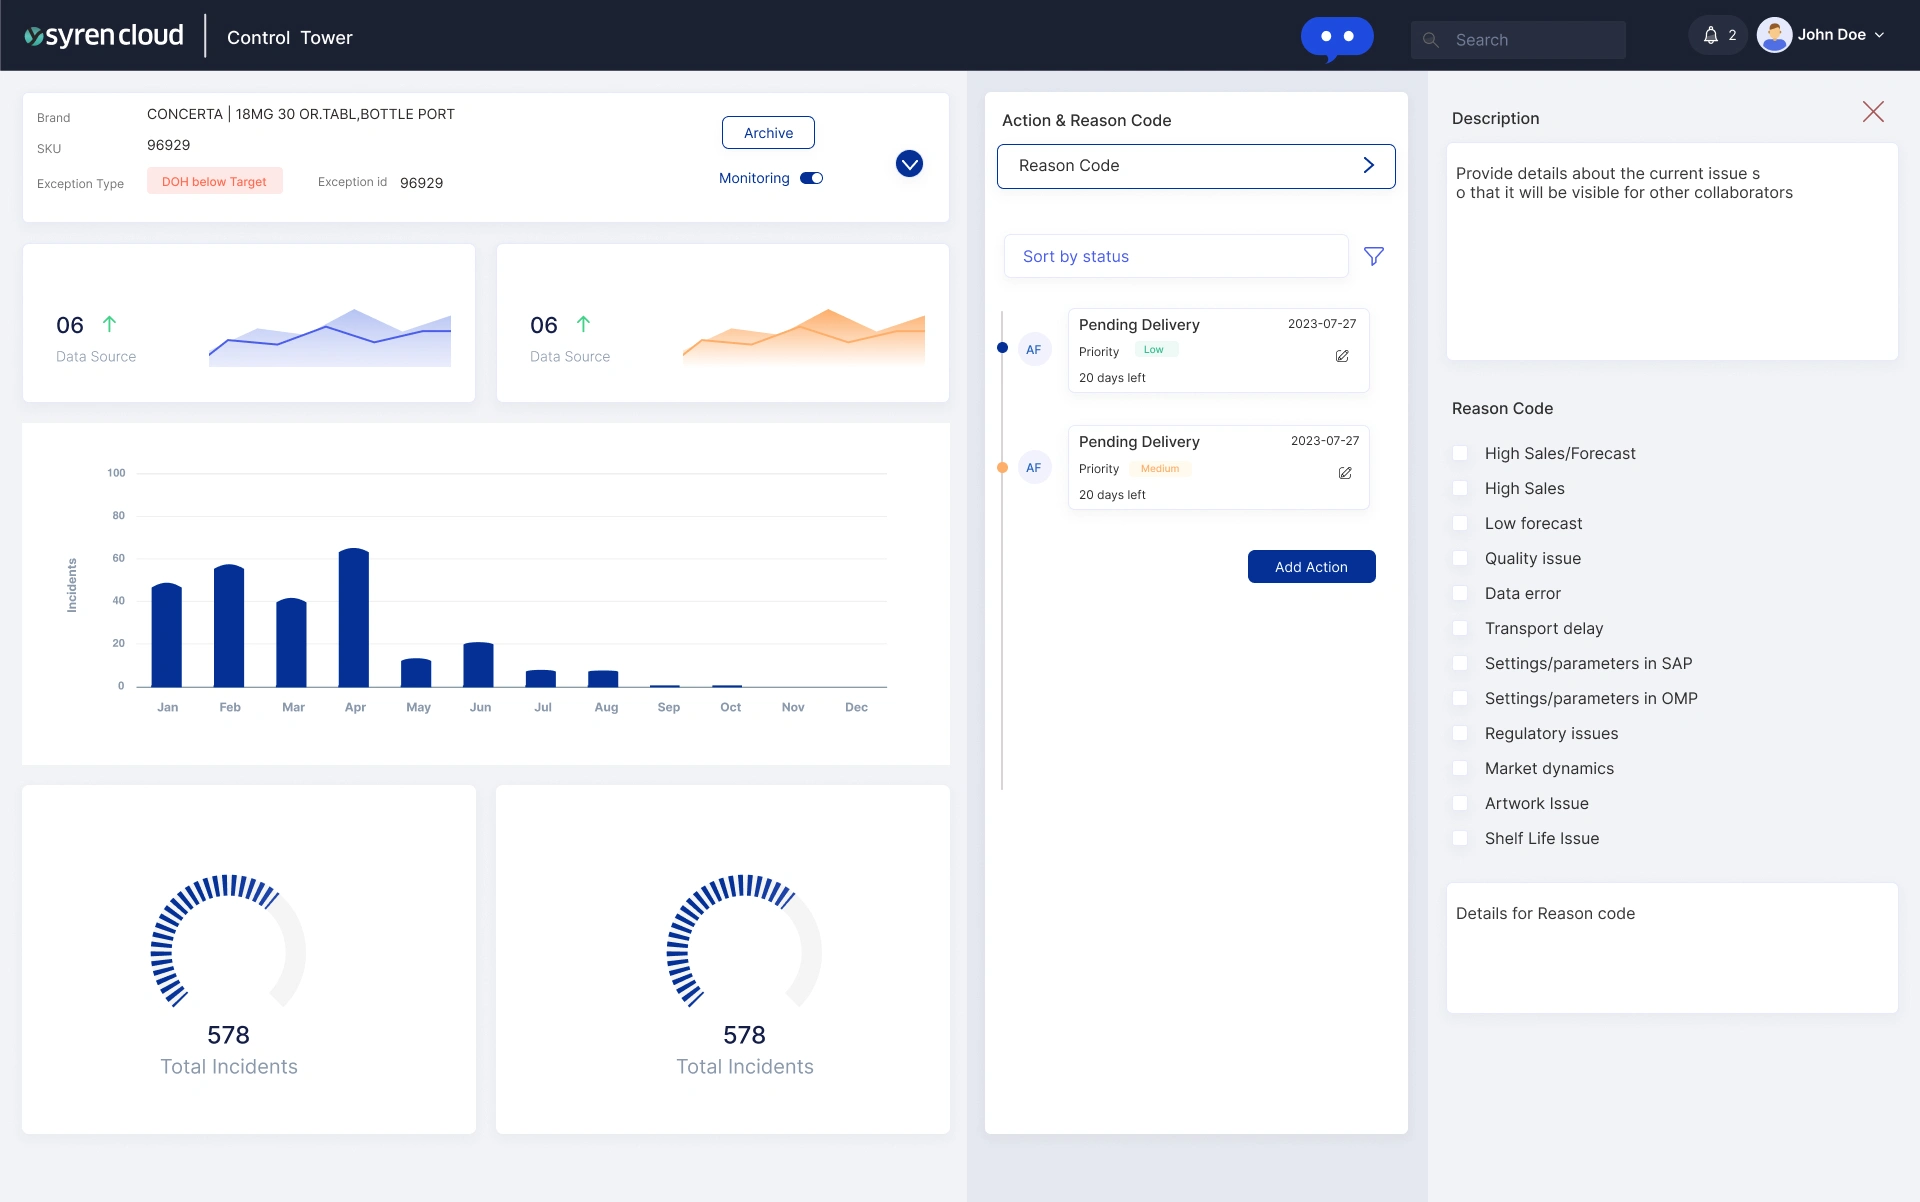Screen dimensions: 1920x1202
Task: Click the blue Data Source area chart
Action: [330, 337]
